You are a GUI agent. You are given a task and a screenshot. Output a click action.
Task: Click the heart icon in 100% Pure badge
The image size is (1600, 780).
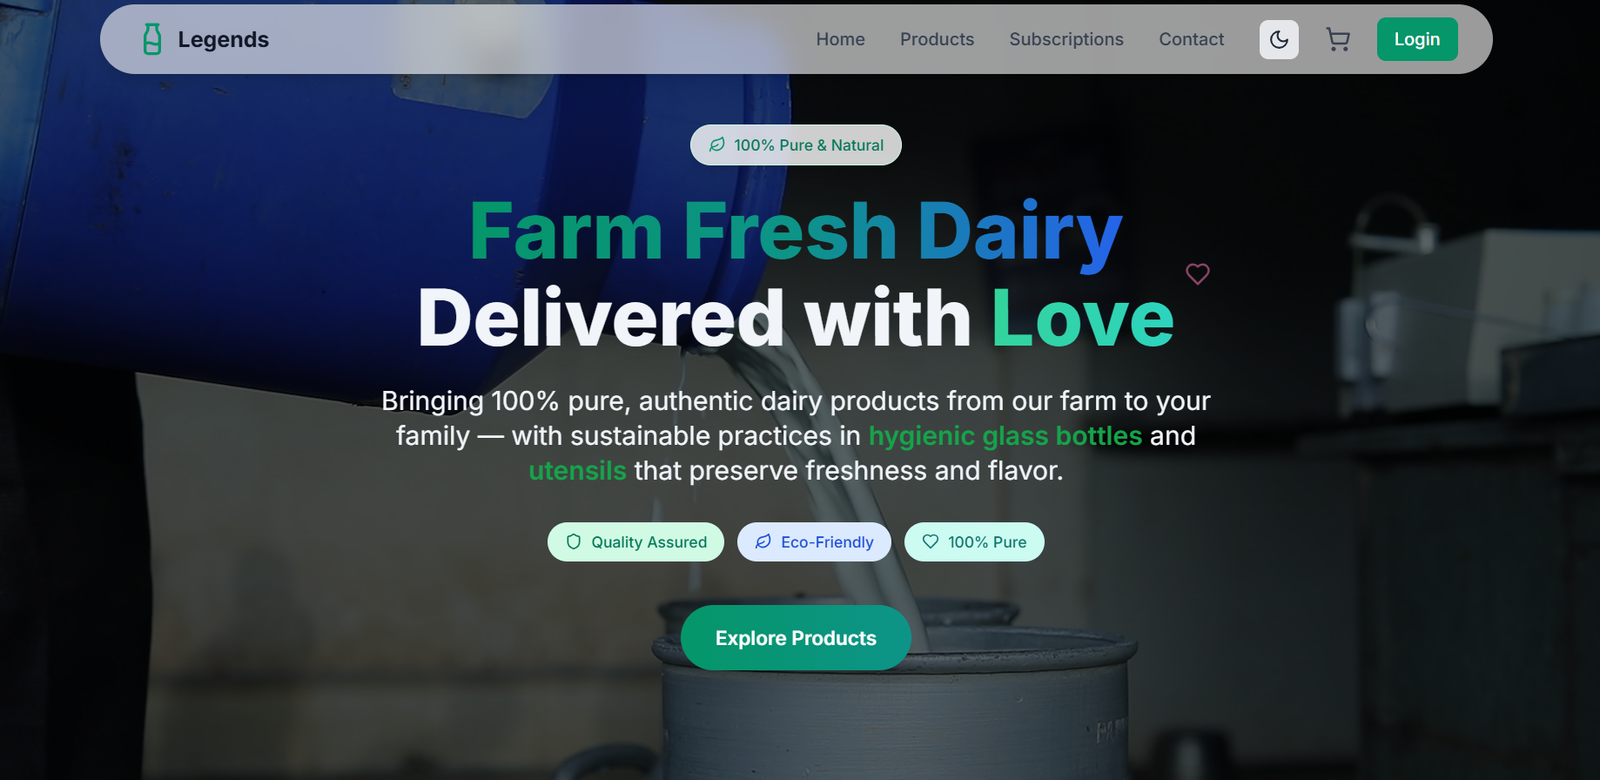(x=930, y=542)
